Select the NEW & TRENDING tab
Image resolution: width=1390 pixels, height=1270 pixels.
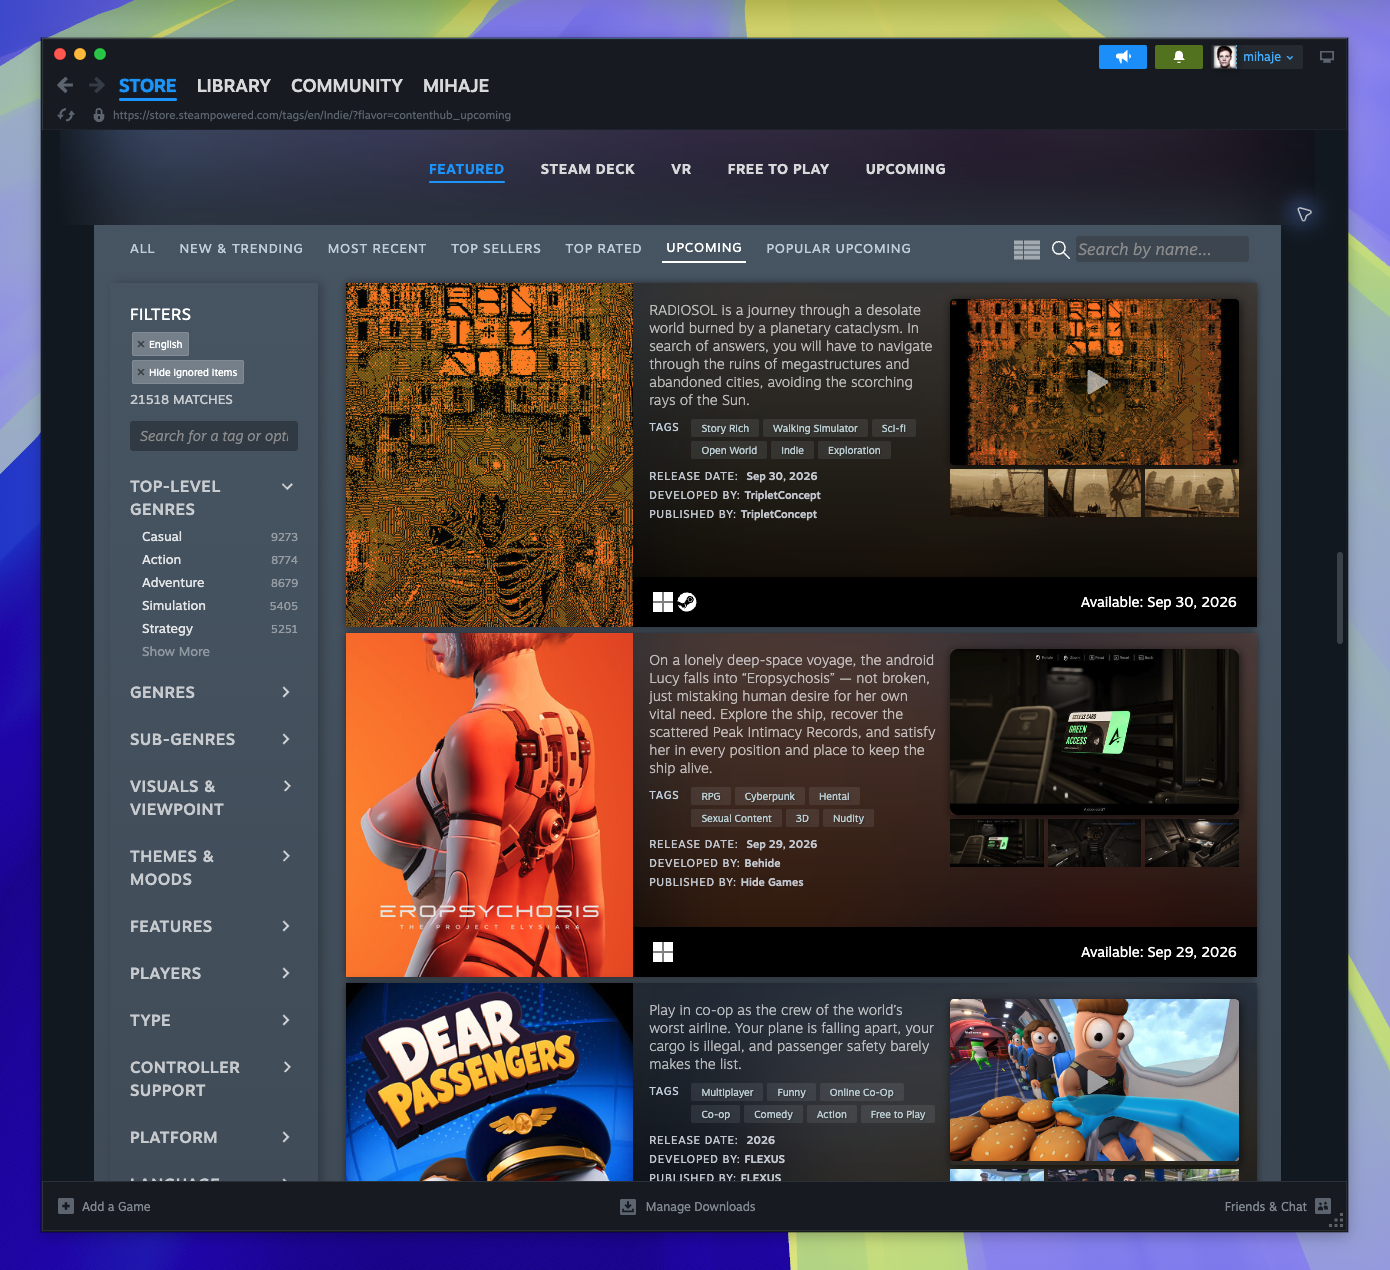(x=241, y=248)
